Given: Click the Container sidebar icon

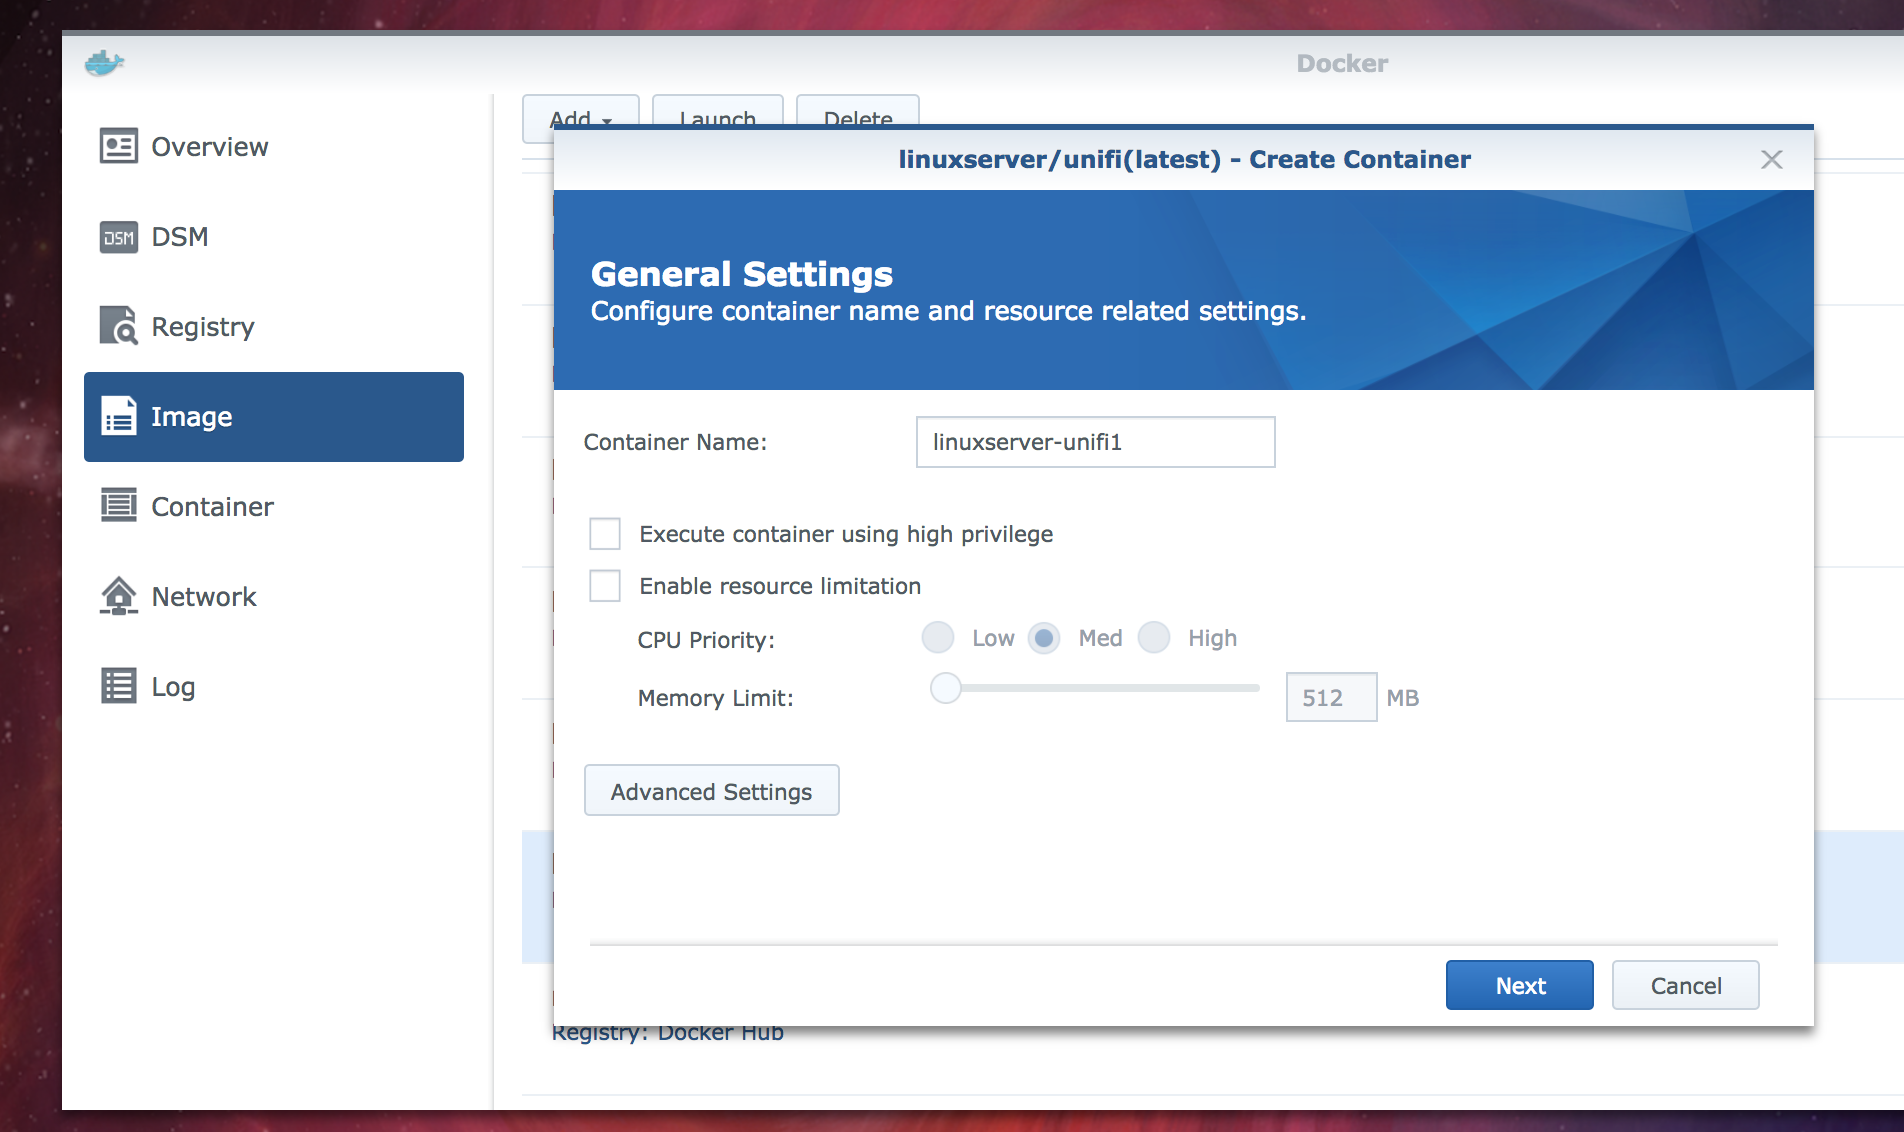Looking at the screenshot, I should 118,506.
